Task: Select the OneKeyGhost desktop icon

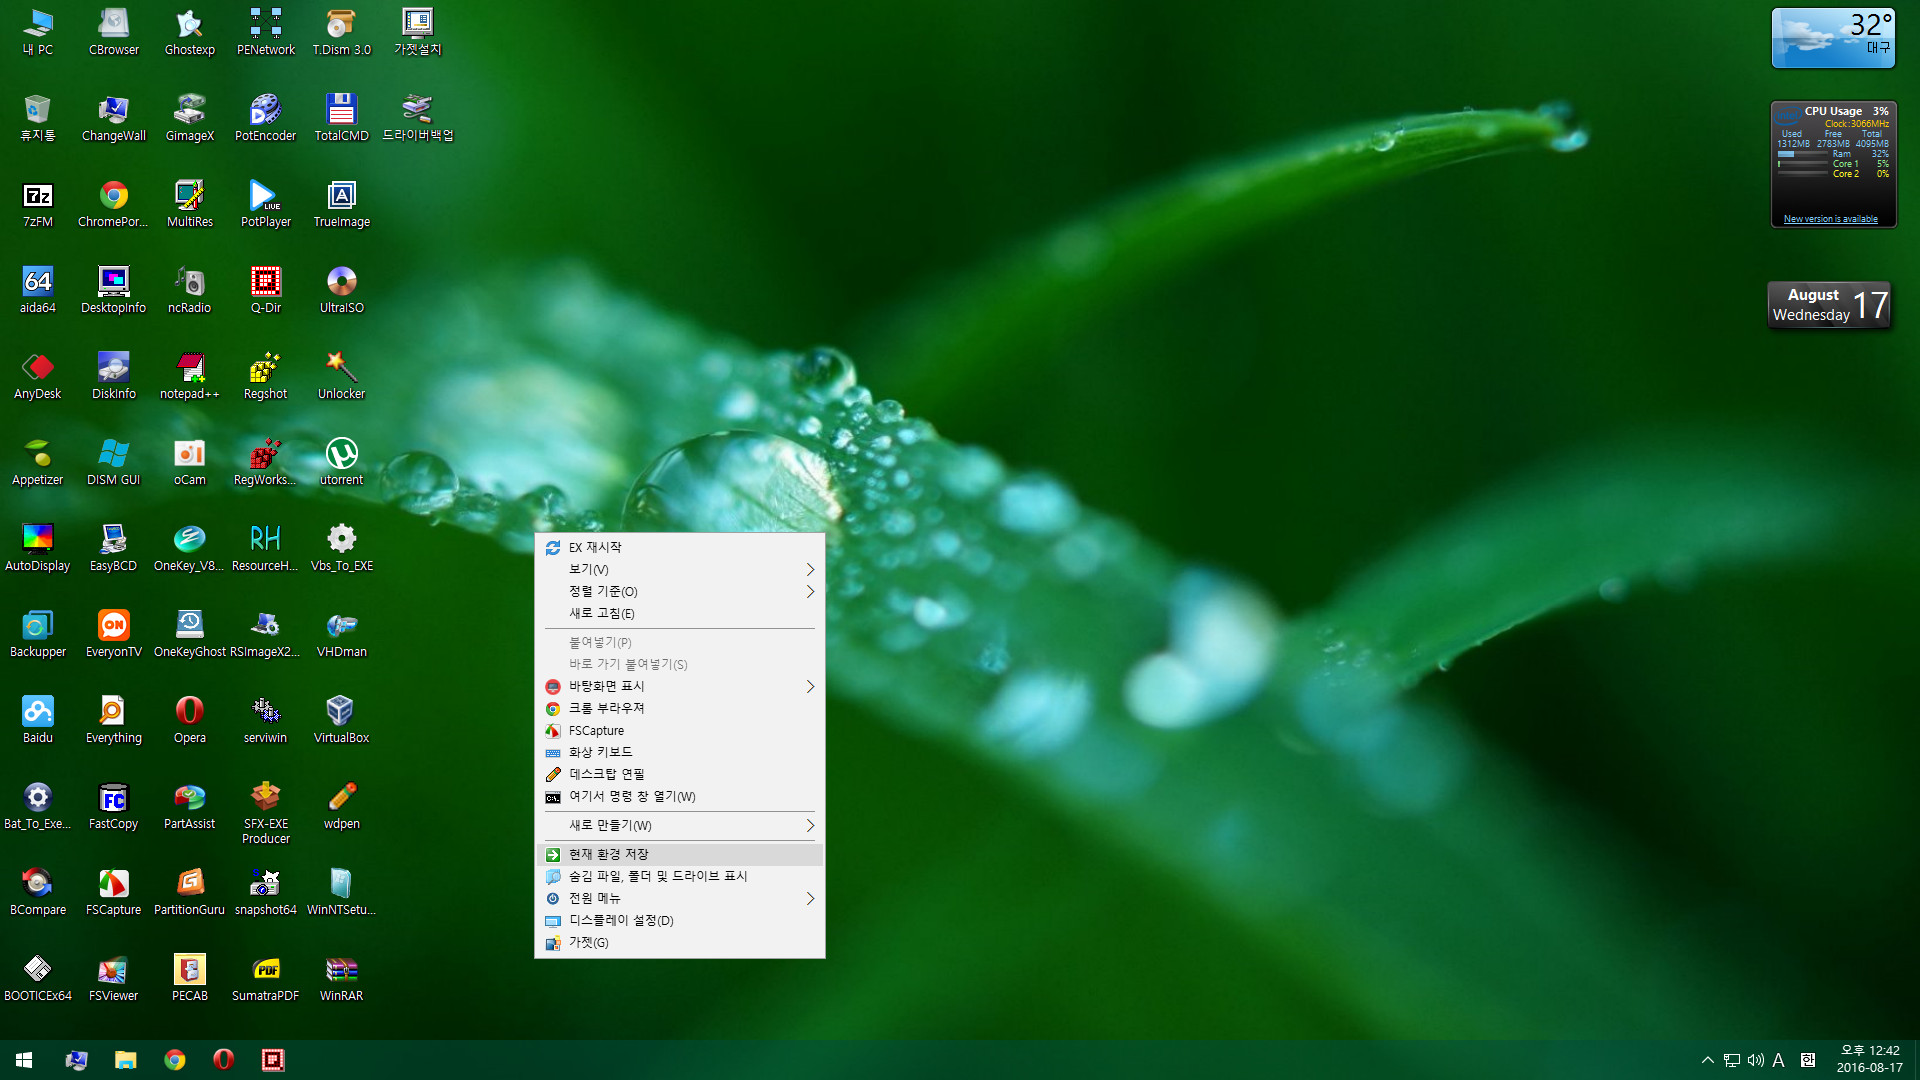Action: pyautogui.click(x=190, y=634)
